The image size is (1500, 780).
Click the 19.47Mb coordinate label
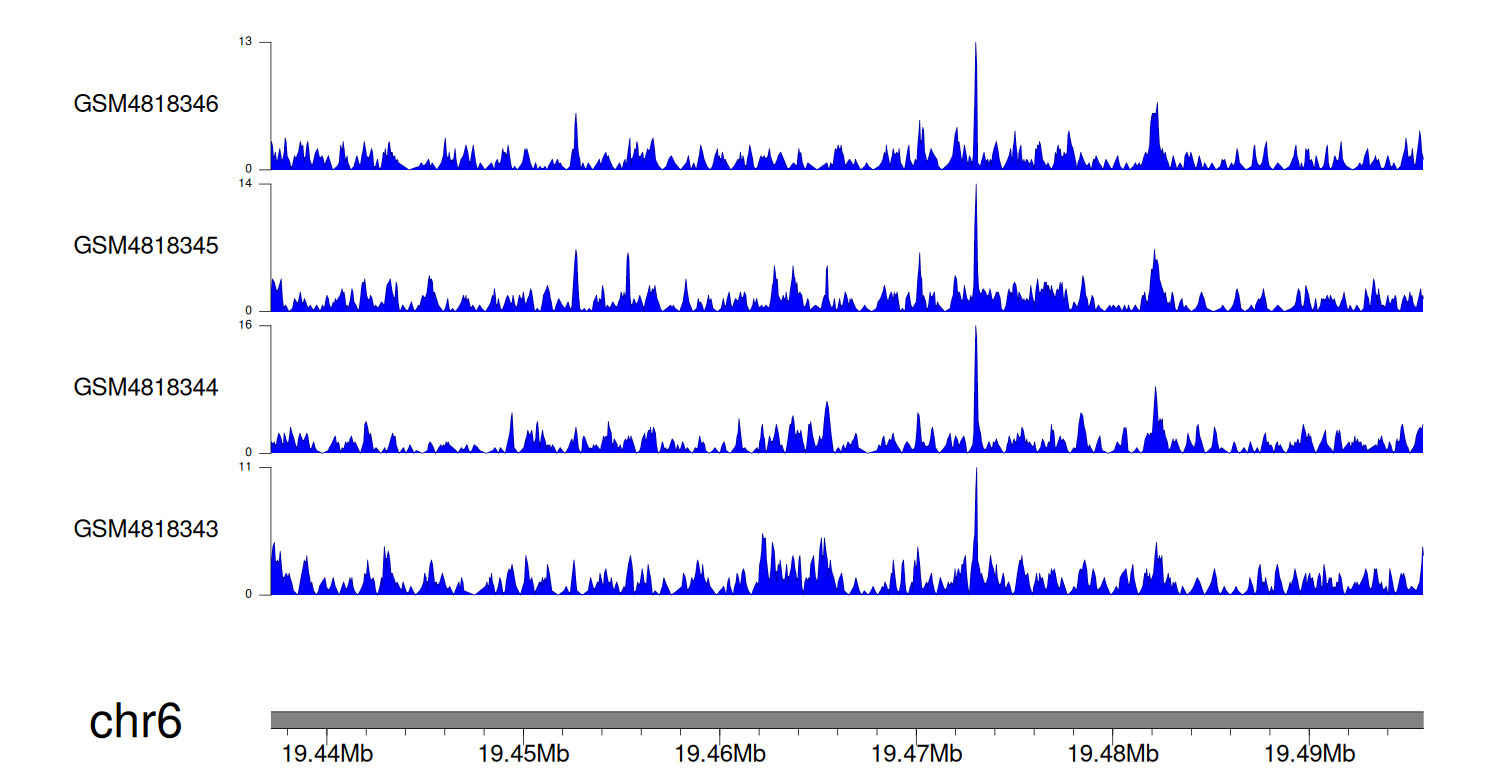pos(917,753)
